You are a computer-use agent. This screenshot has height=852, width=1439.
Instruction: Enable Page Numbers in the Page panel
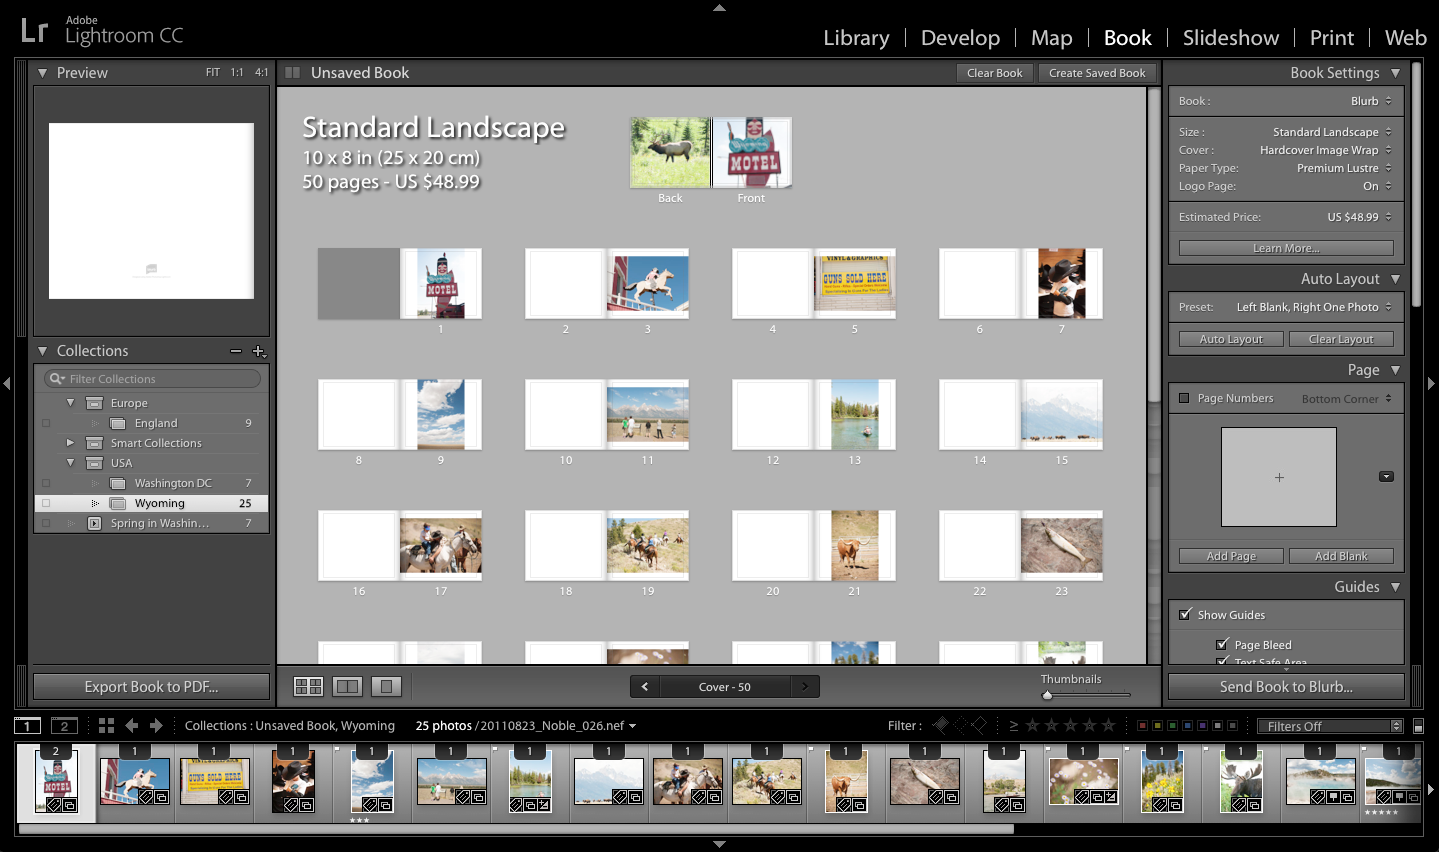coord(1182,398)
